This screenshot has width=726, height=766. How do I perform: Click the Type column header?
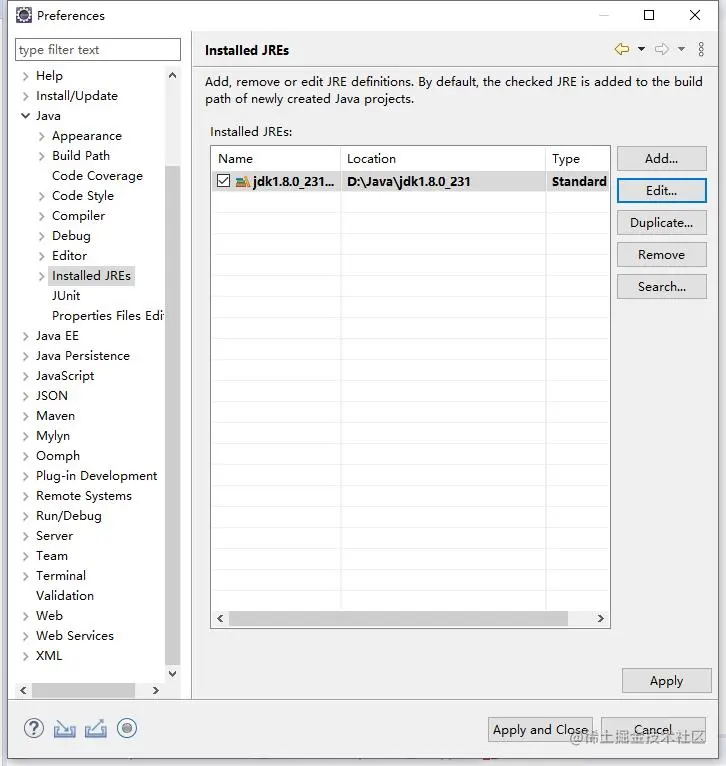click(578, 159)
